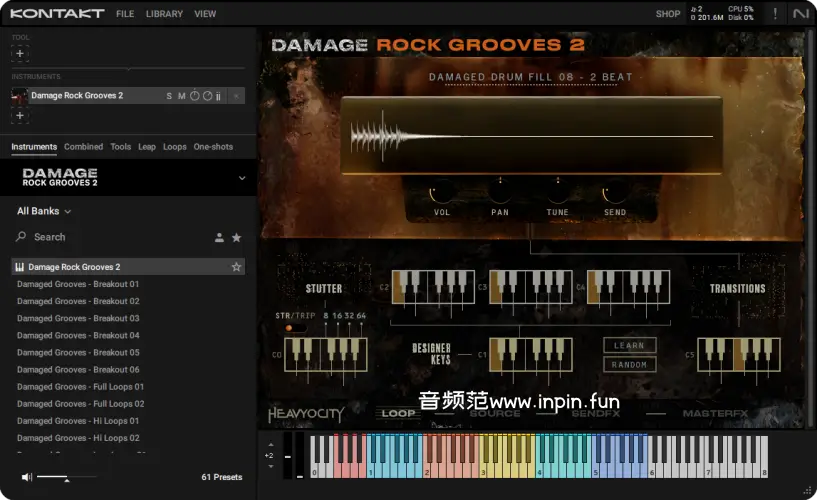Solo the Damage Rock Grooves 2 instrument
817x500 pixels.
pos(169,96)
